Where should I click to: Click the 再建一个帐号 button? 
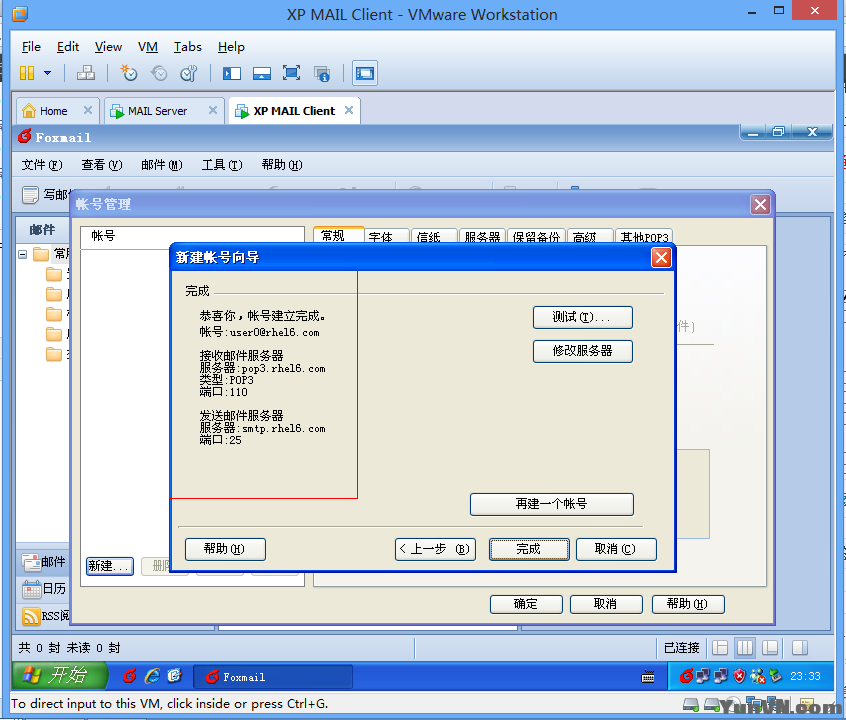[x=551, y=504]
